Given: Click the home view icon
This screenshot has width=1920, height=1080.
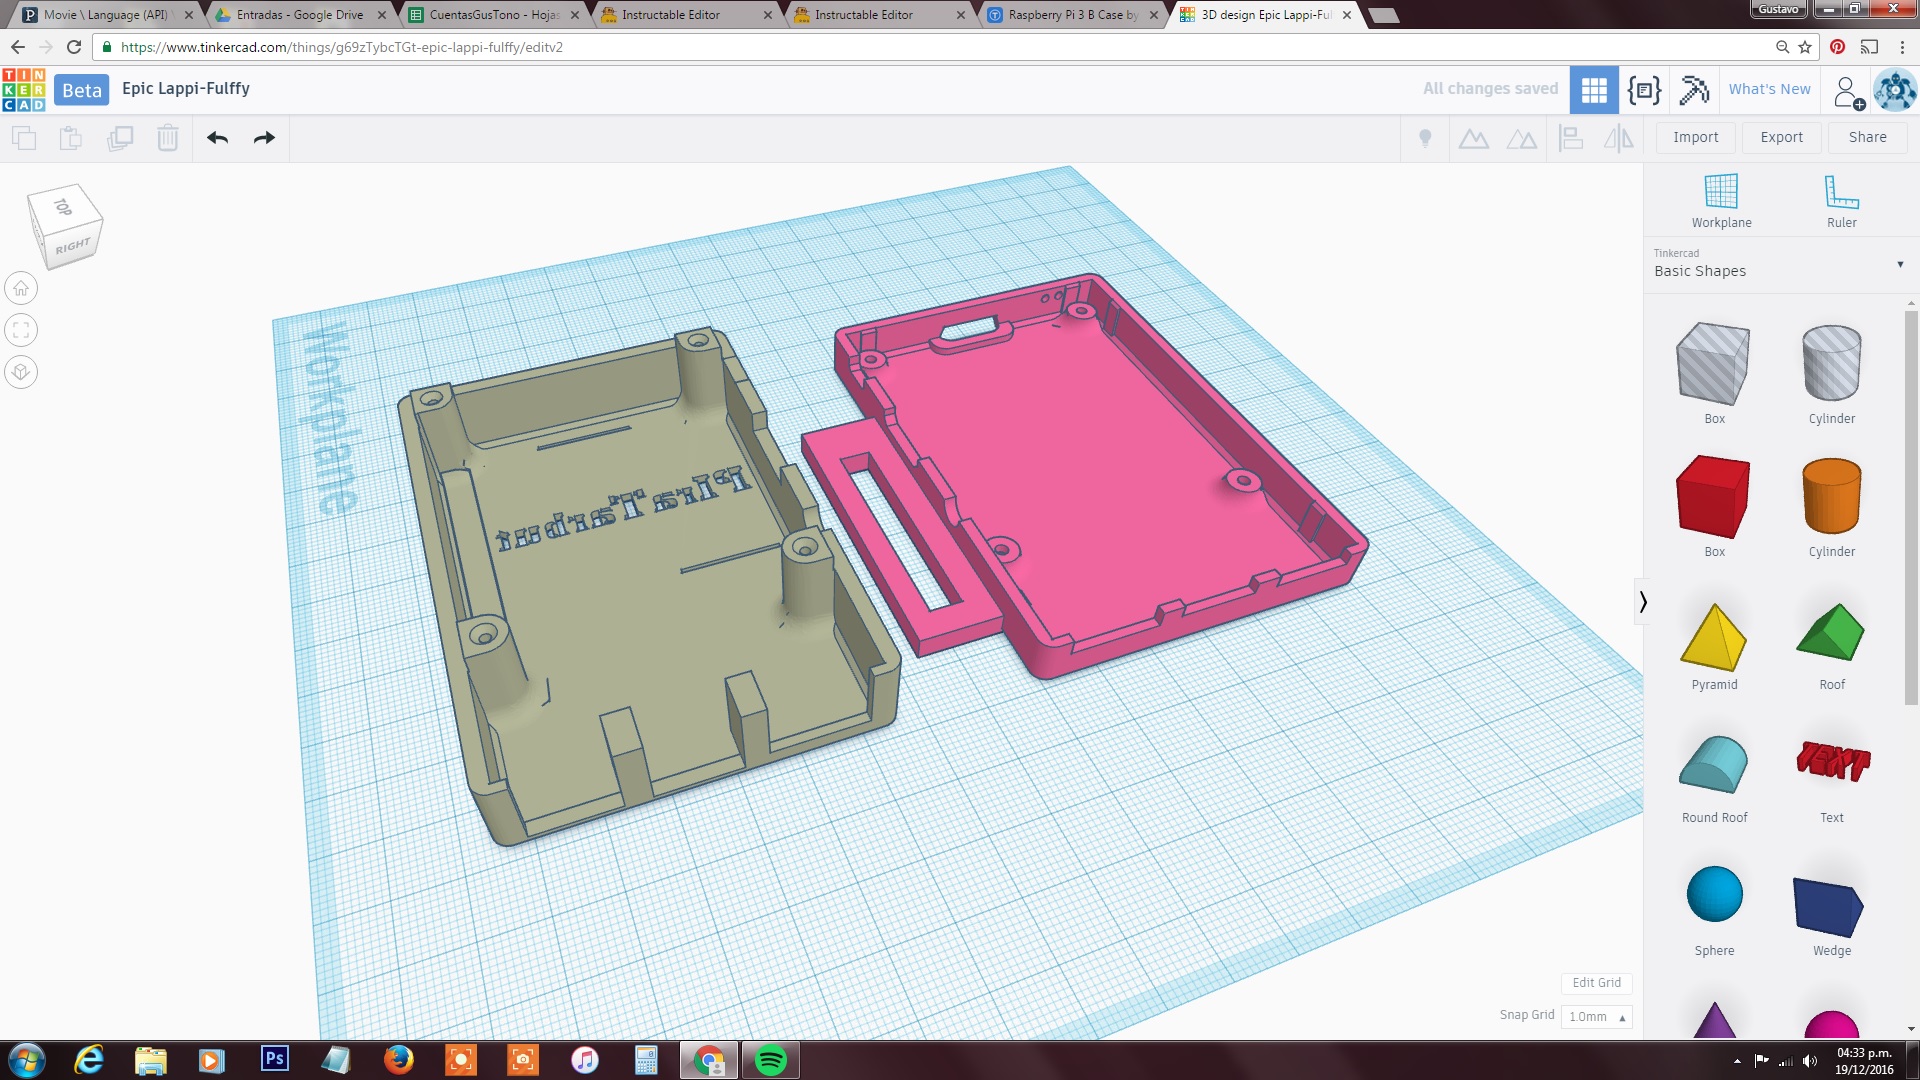Looking at the screenshot, I should [x=21, y=289].
